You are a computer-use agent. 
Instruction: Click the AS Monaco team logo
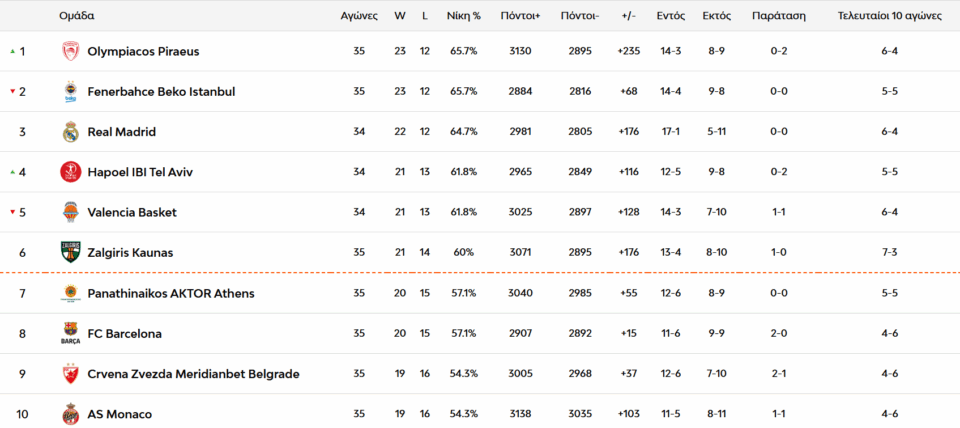pos(70,414)
